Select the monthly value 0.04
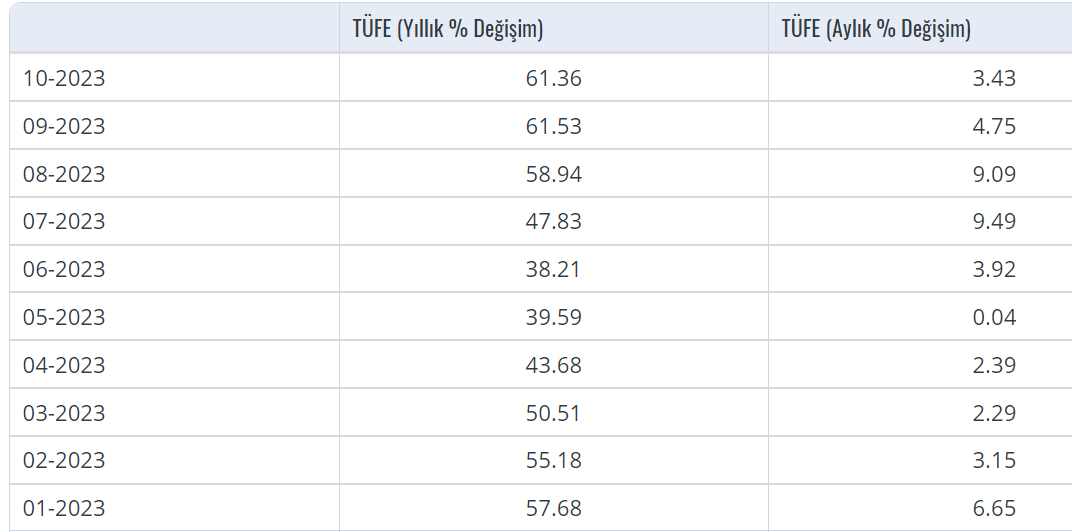1072x532 pixels. (x=994, y=317)
